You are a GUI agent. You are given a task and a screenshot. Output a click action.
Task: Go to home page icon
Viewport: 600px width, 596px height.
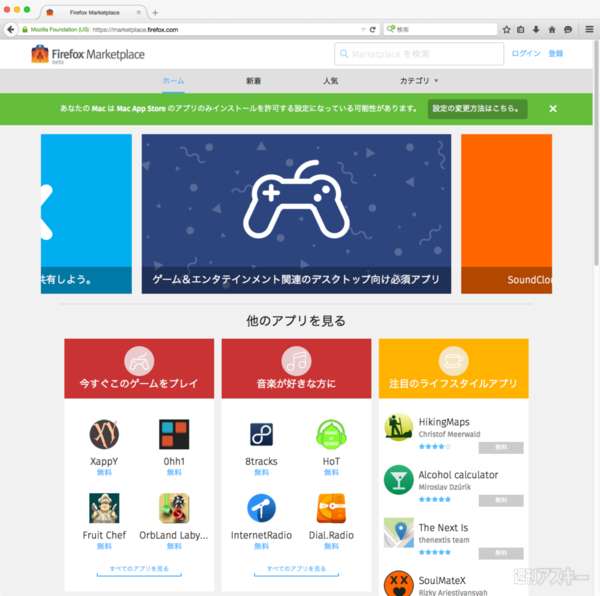[x=552, y=29]
